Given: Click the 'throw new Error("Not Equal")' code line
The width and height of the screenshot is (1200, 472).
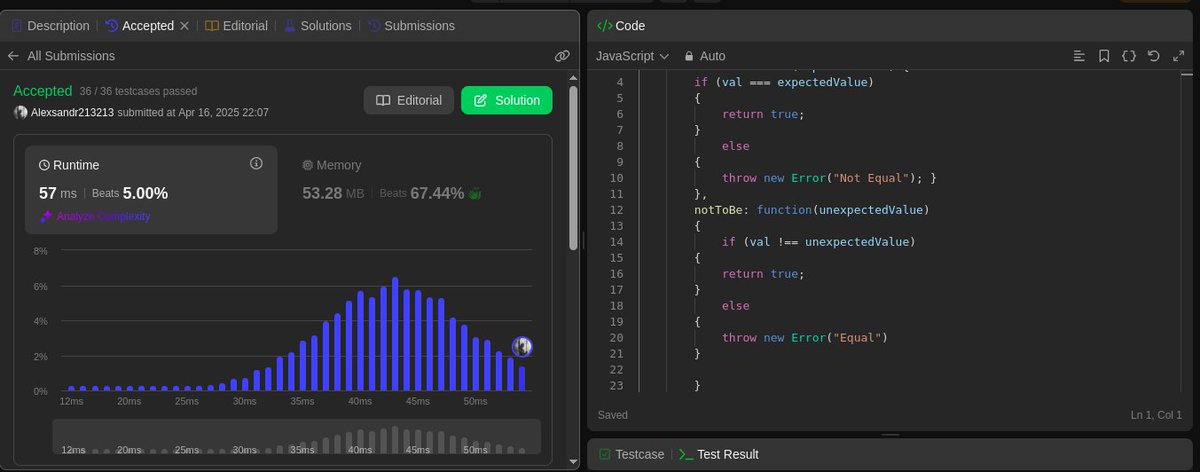Looking at the screenshot, I should (829, 178).
